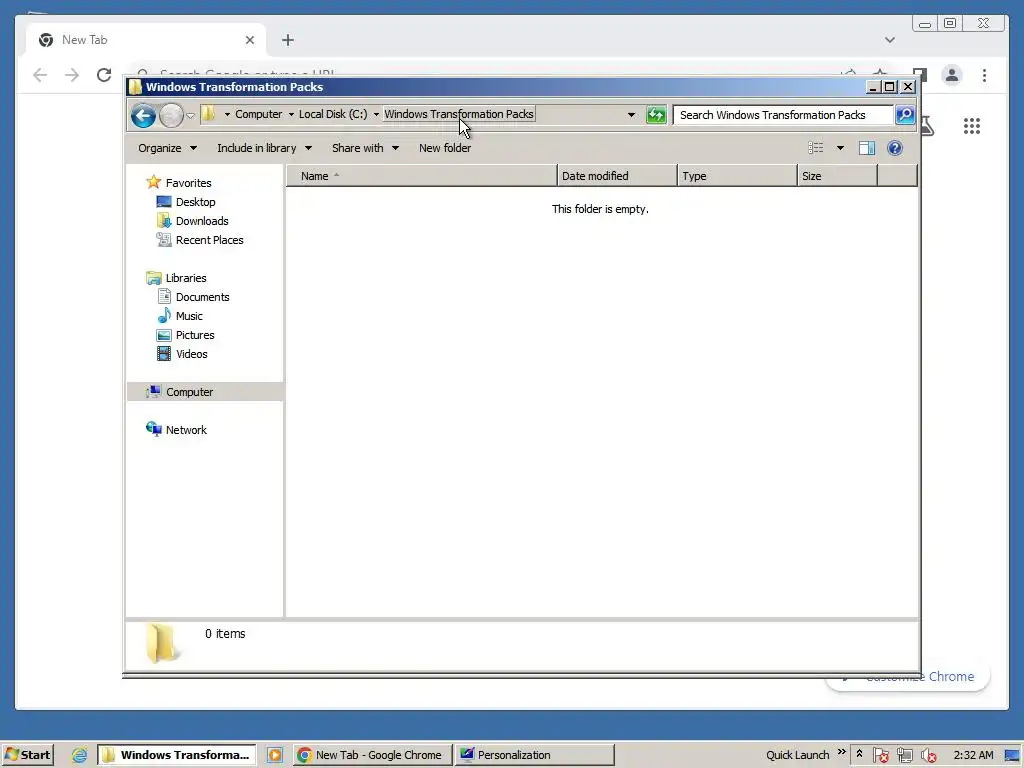Open the Documents library
Screen dimensions: 1024x768
[202, 297]
